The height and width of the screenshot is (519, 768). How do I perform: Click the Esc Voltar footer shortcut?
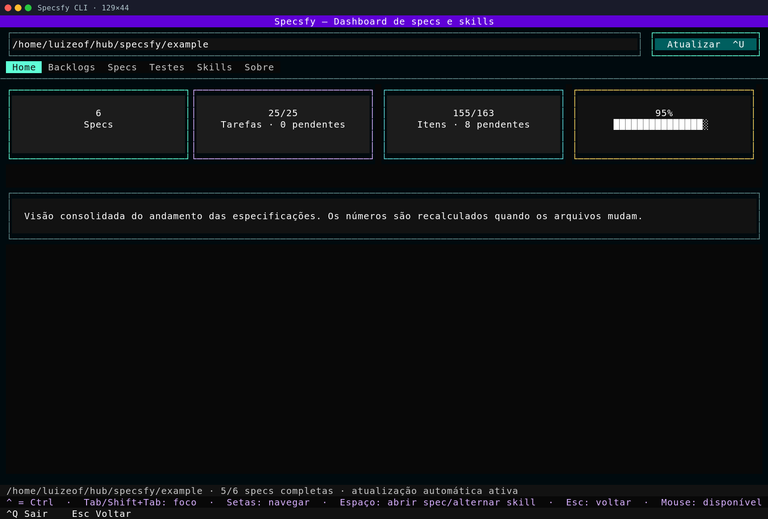(x=101, y=514)
